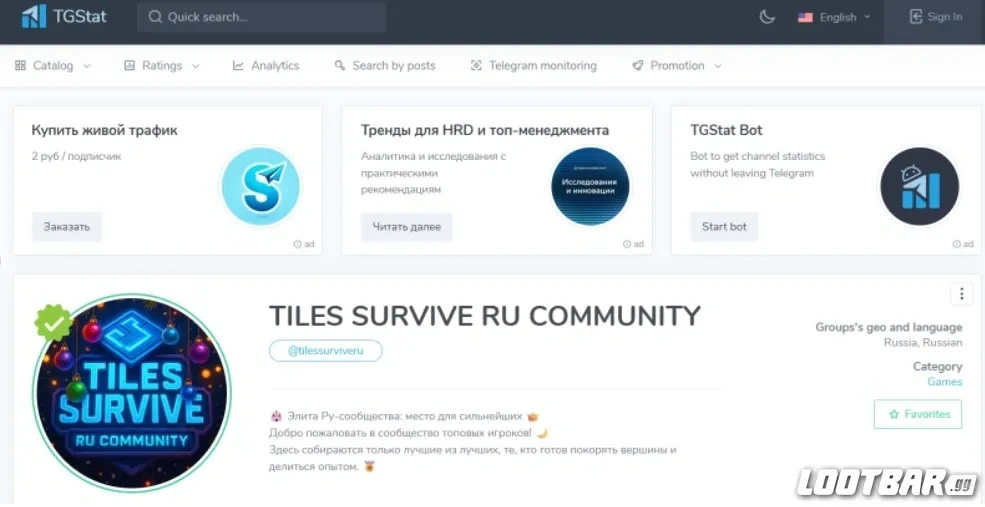Open Telegram monitoring page

[x=533, y=65]
